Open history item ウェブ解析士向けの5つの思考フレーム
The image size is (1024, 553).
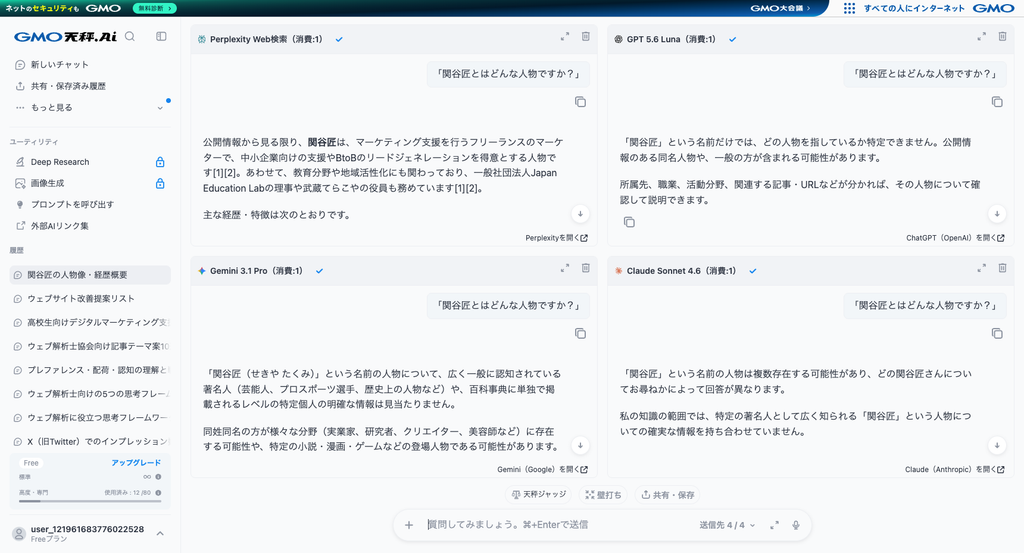click(x=90, y=394)
